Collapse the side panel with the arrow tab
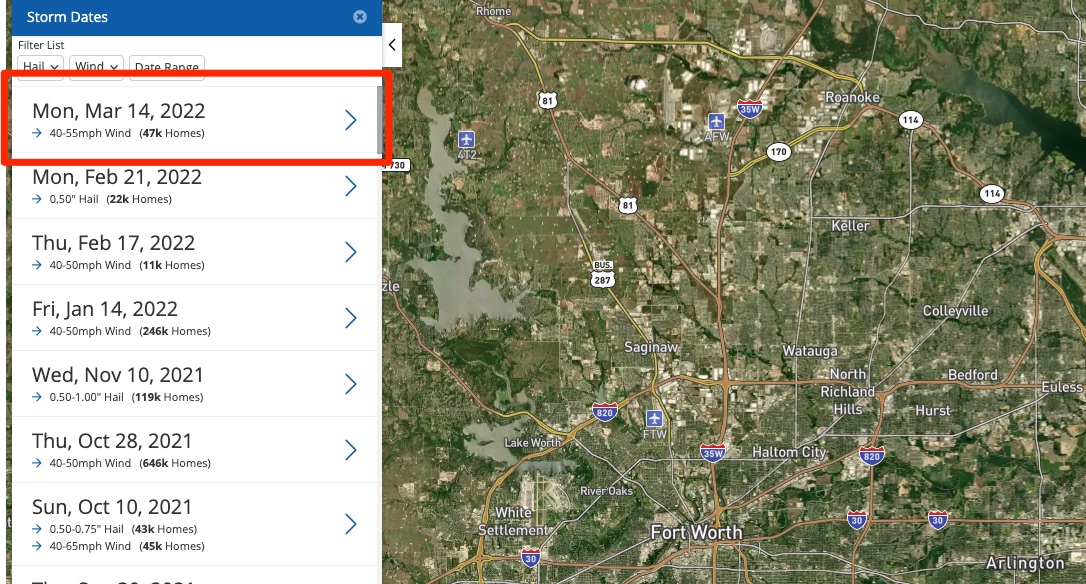This screenshot has height=584, width=1086. point(392,45)
